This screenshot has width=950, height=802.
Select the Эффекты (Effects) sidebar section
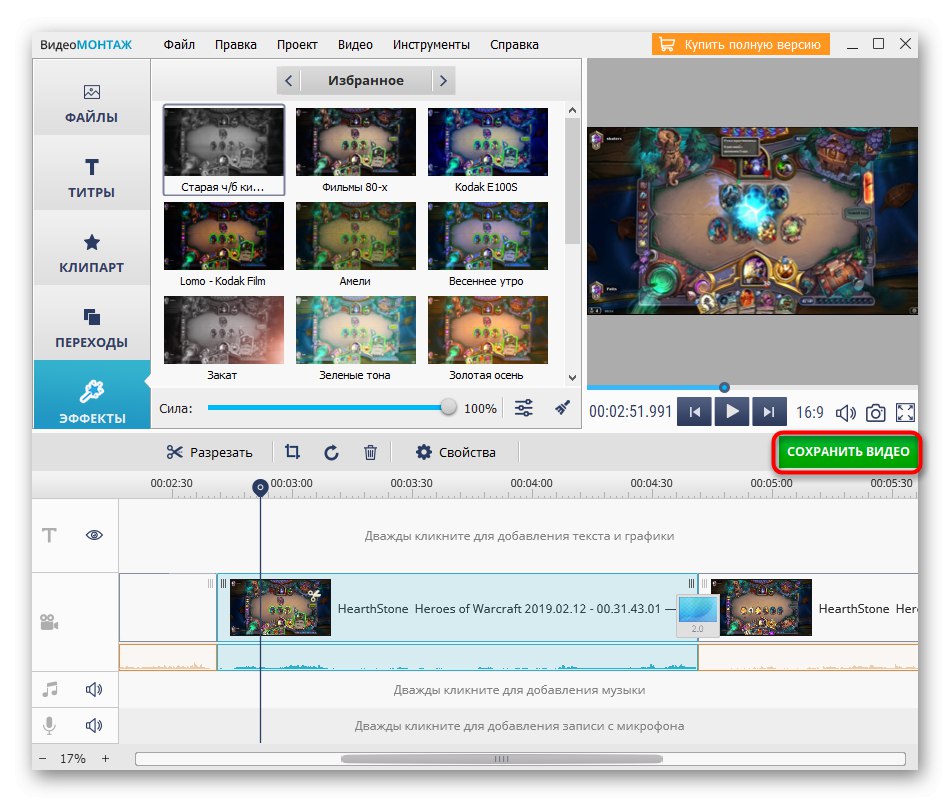point(91,395)
